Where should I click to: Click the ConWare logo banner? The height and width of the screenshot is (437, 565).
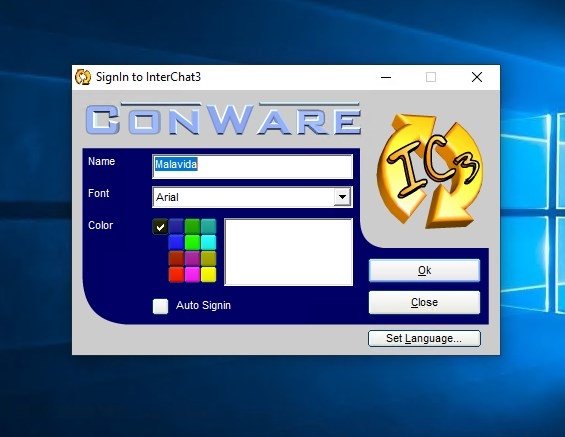tap(223, 119)
